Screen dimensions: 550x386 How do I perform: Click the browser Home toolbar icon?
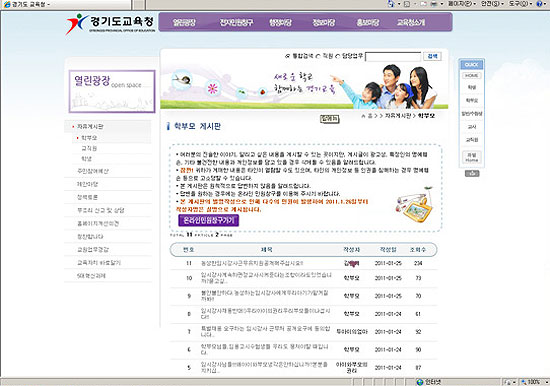click(x=391, y=4)
